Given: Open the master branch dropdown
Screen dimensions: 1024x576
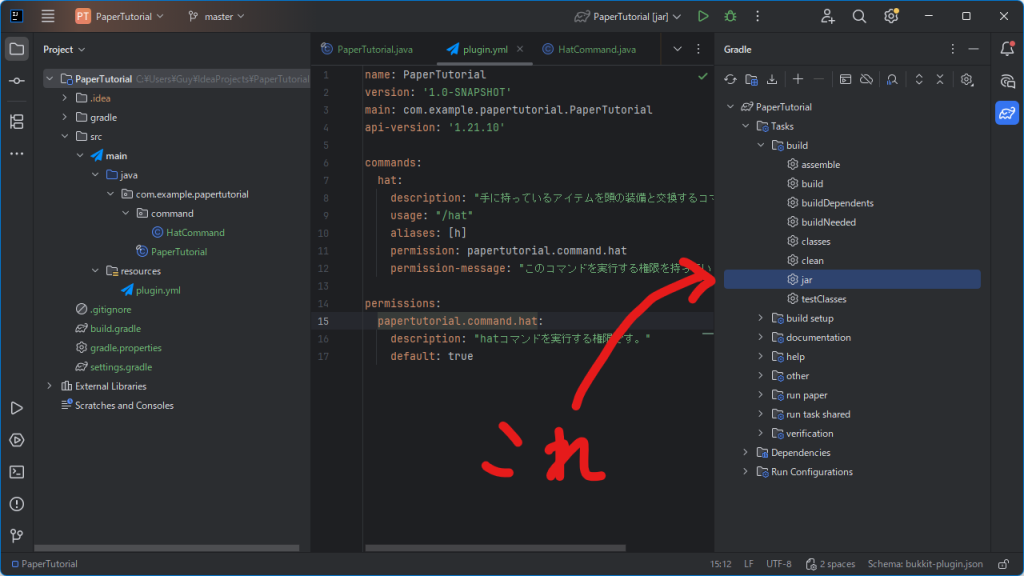Looking at the screenshot, I should coord(216,17).
